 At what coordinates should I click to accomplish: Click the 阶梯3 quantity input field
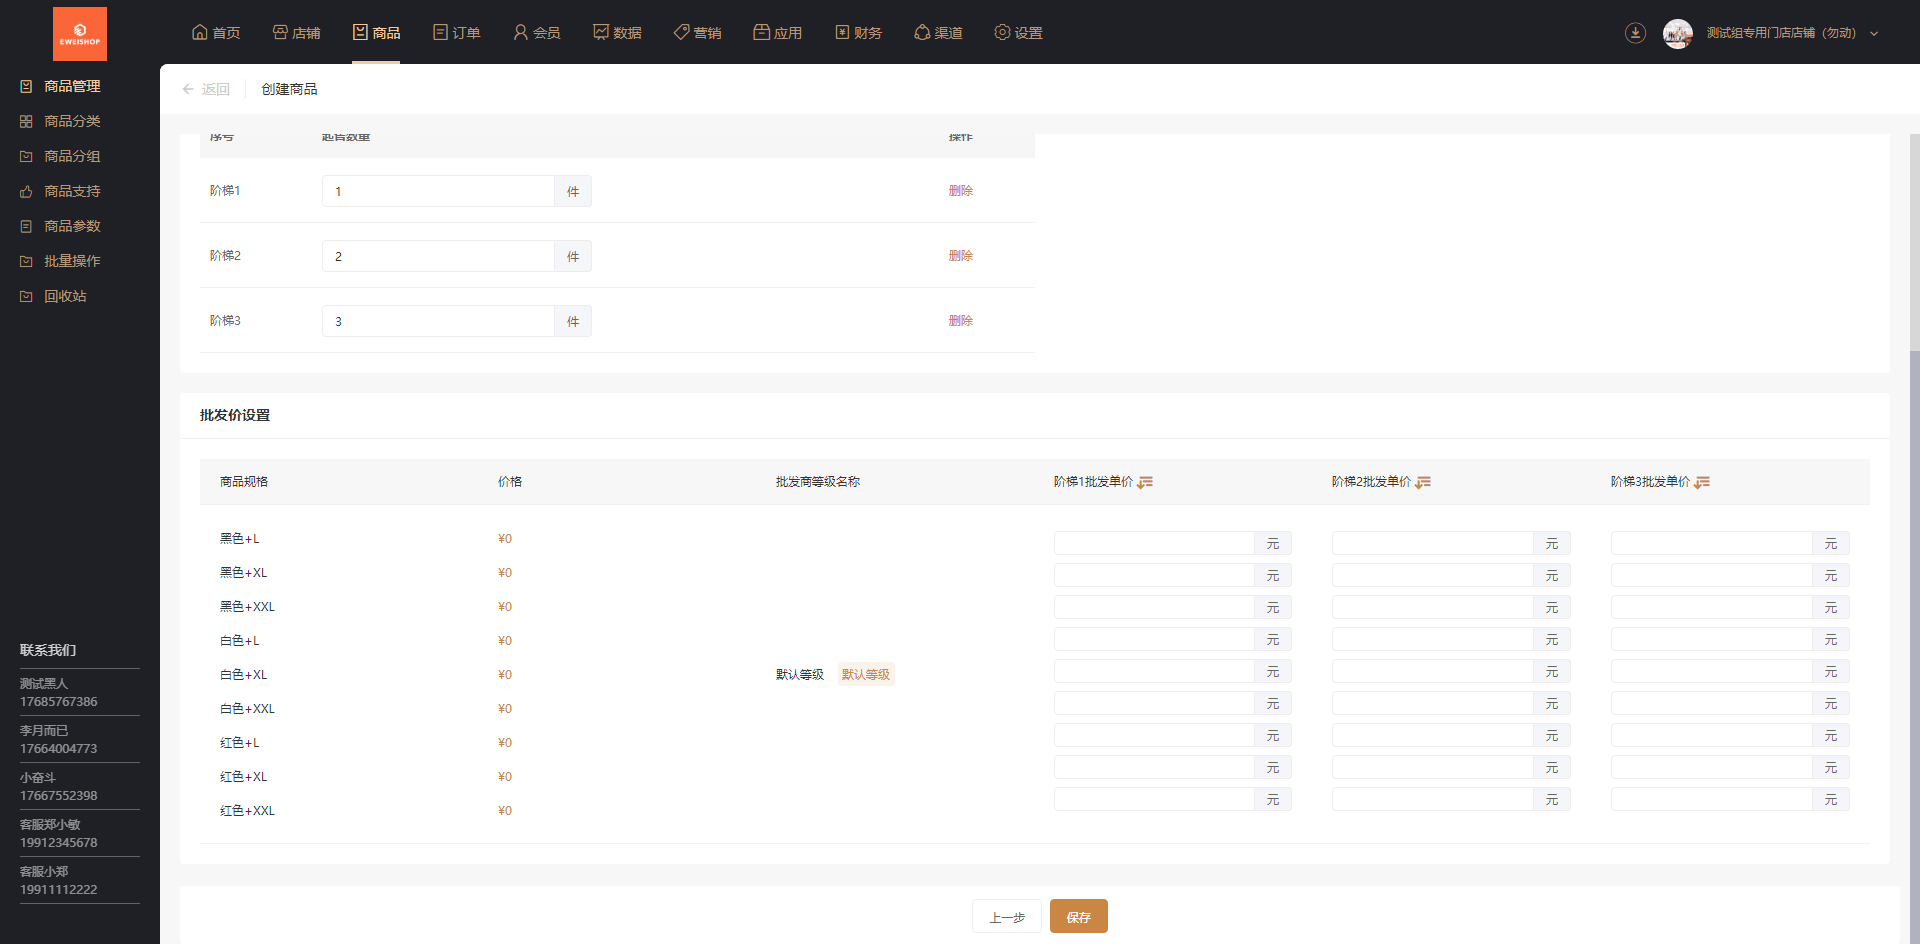pos(438,321)
